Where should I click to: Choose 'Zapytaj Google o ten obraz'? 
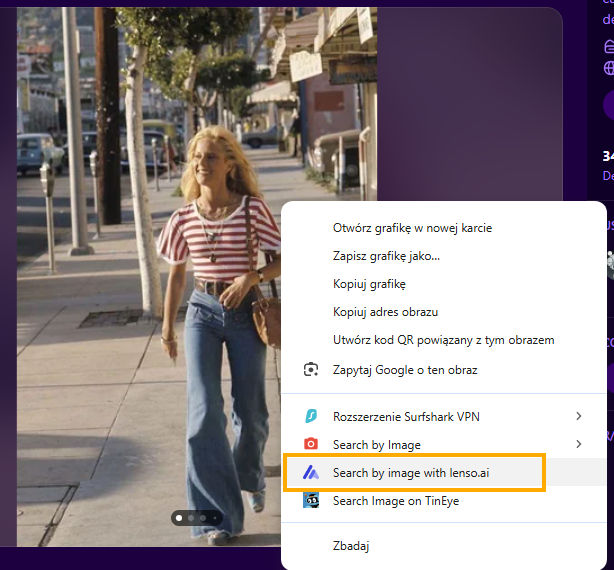[x=405, y=370]
